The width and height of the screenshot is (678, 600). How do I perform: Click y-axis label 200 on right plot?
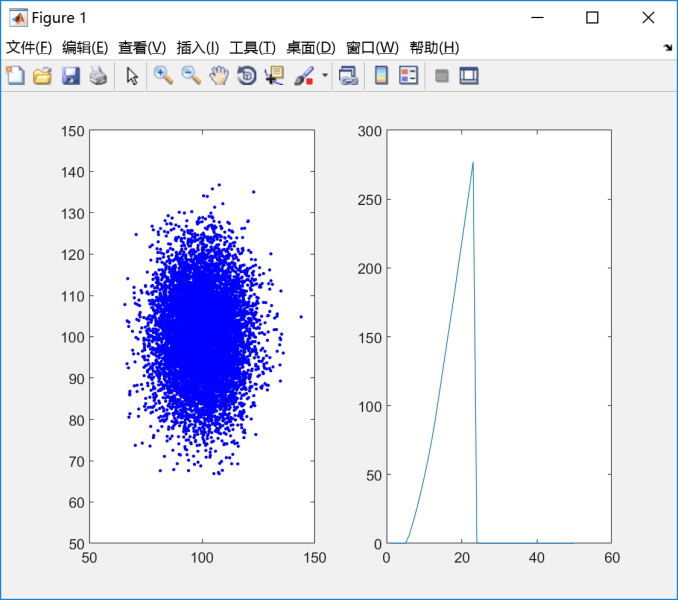click(x=370, y=269)
